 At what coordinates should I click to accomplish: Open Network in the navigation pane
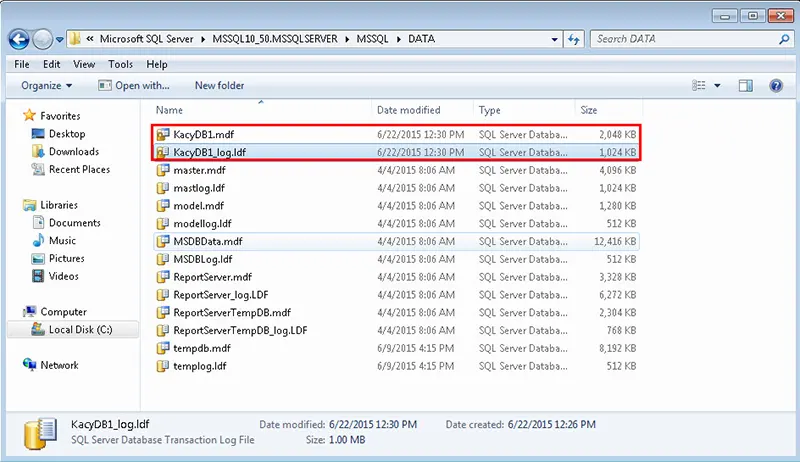[x=59, y=366]
